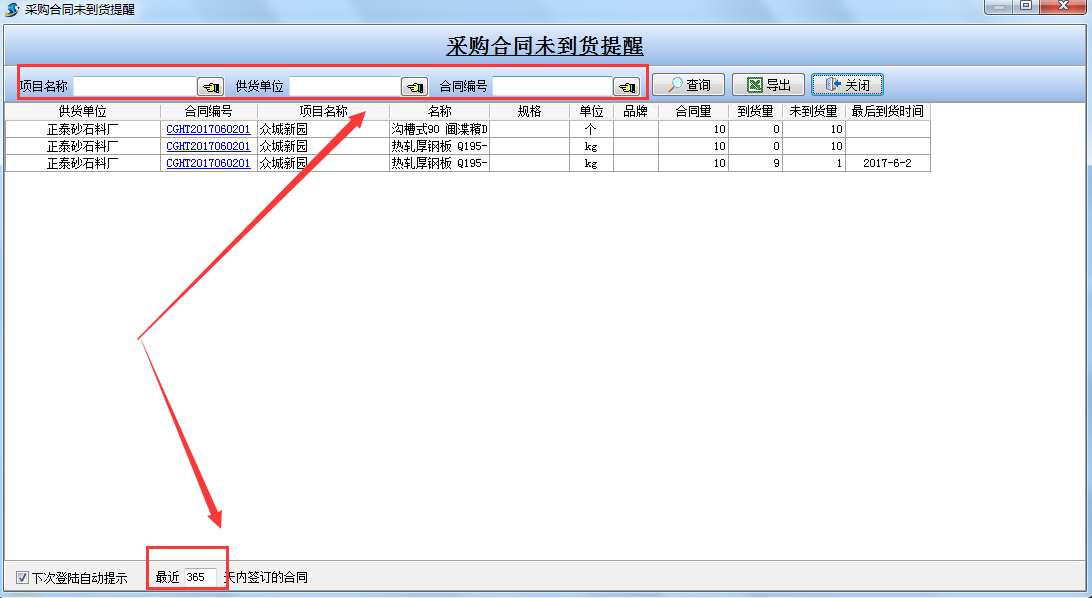Toggle the 下次登陆自动提示 checkbox
The image size is (1092, 598).
pos(22,577)
